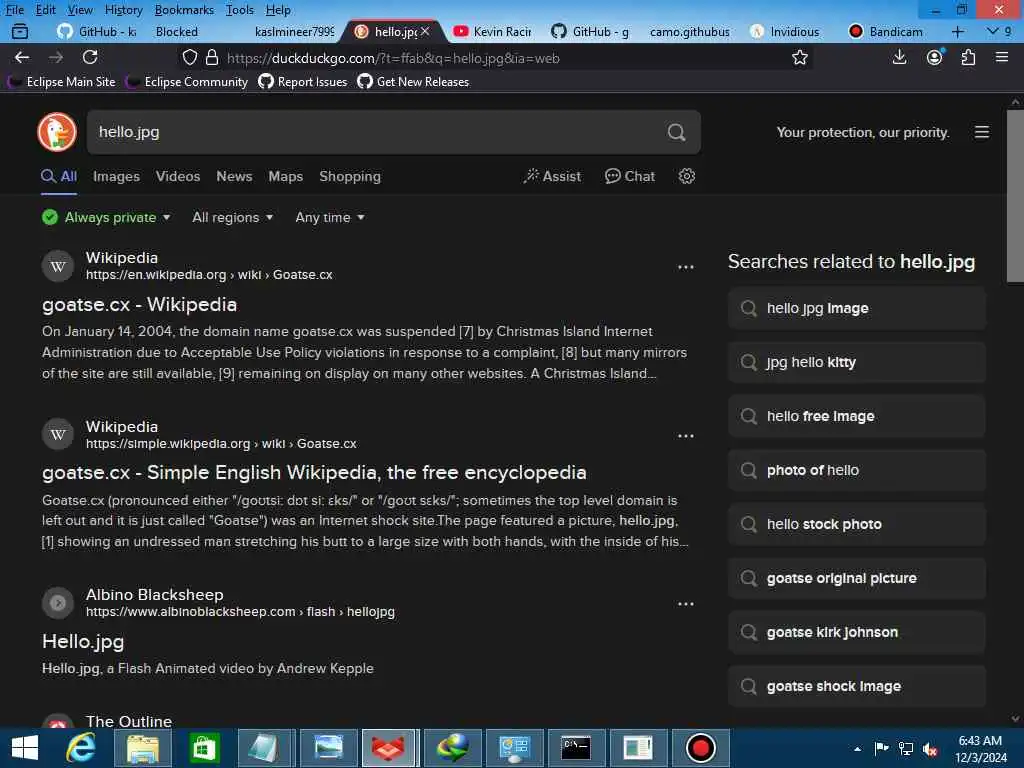Switch to Kevin Racir YouTube tab
1024x768 pixels.
point(493,31)
